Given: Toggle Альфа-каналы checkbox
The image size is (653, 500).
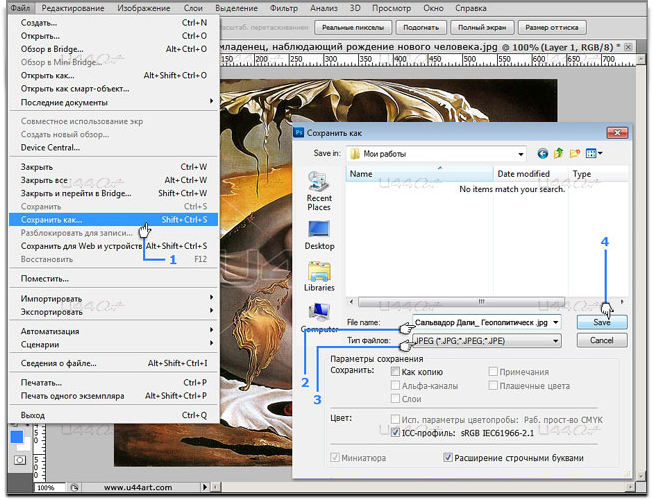Looking at the screenshot, I should pos(395,385).
